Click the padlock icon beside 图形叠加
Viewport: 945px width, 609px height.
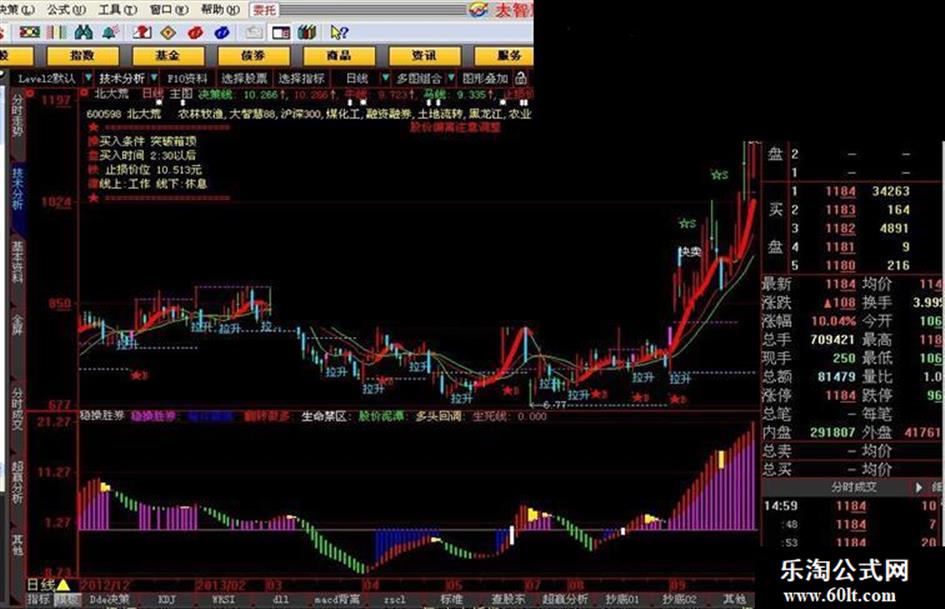pos(521,78)
